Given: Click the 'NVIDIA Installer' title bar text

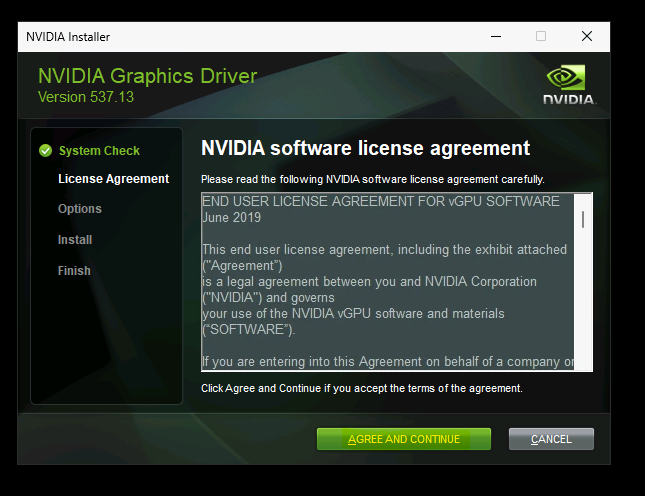Looking at the screenshot, I should (x=68, y=37).
